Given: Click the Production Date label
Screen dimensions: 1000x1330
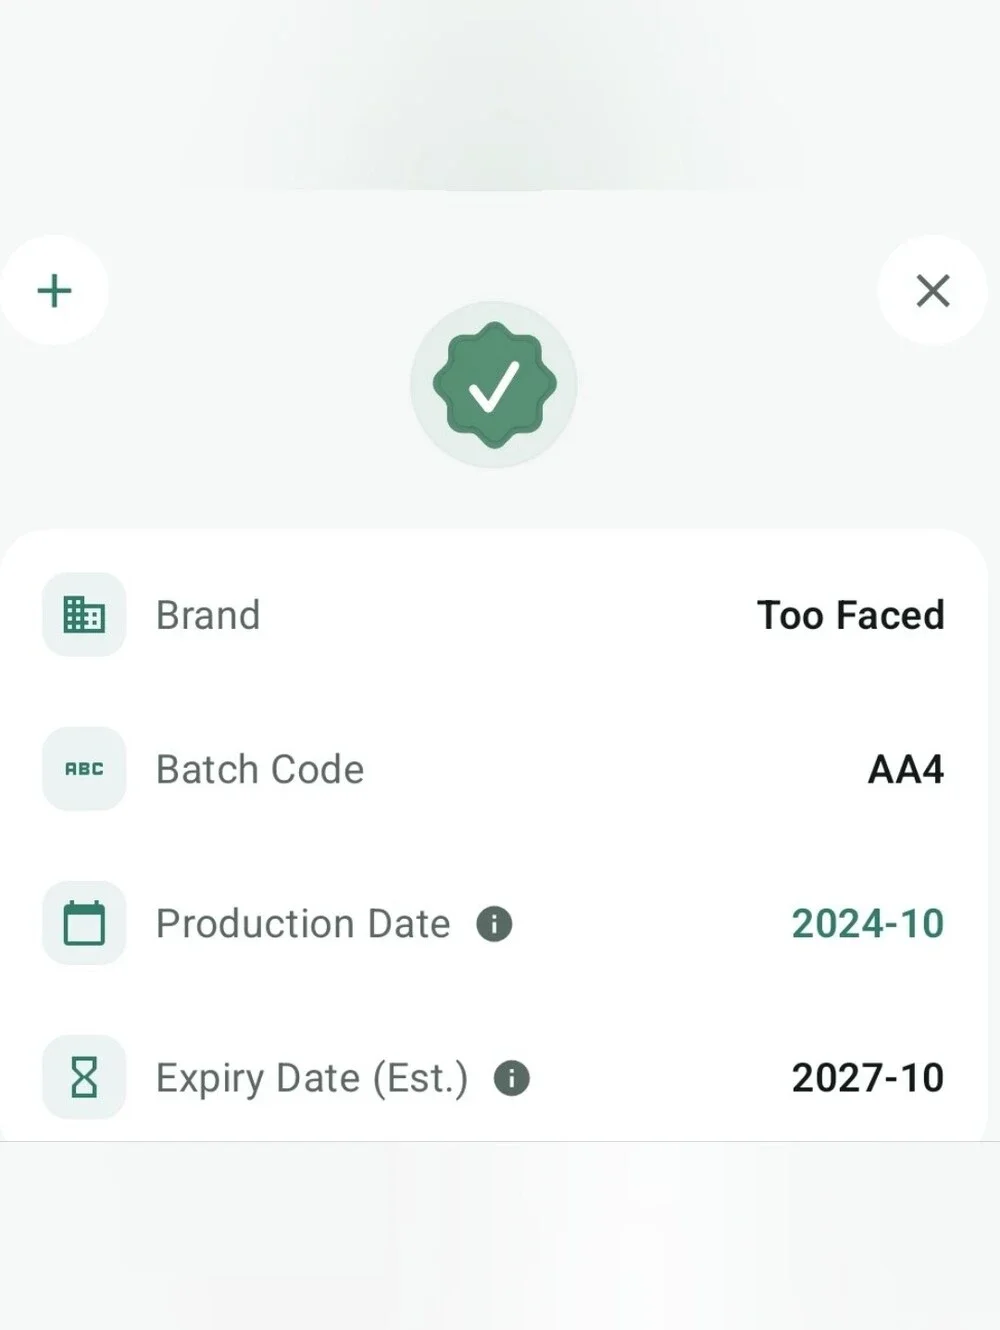Looking at the screenshot, I should [303, 923].
